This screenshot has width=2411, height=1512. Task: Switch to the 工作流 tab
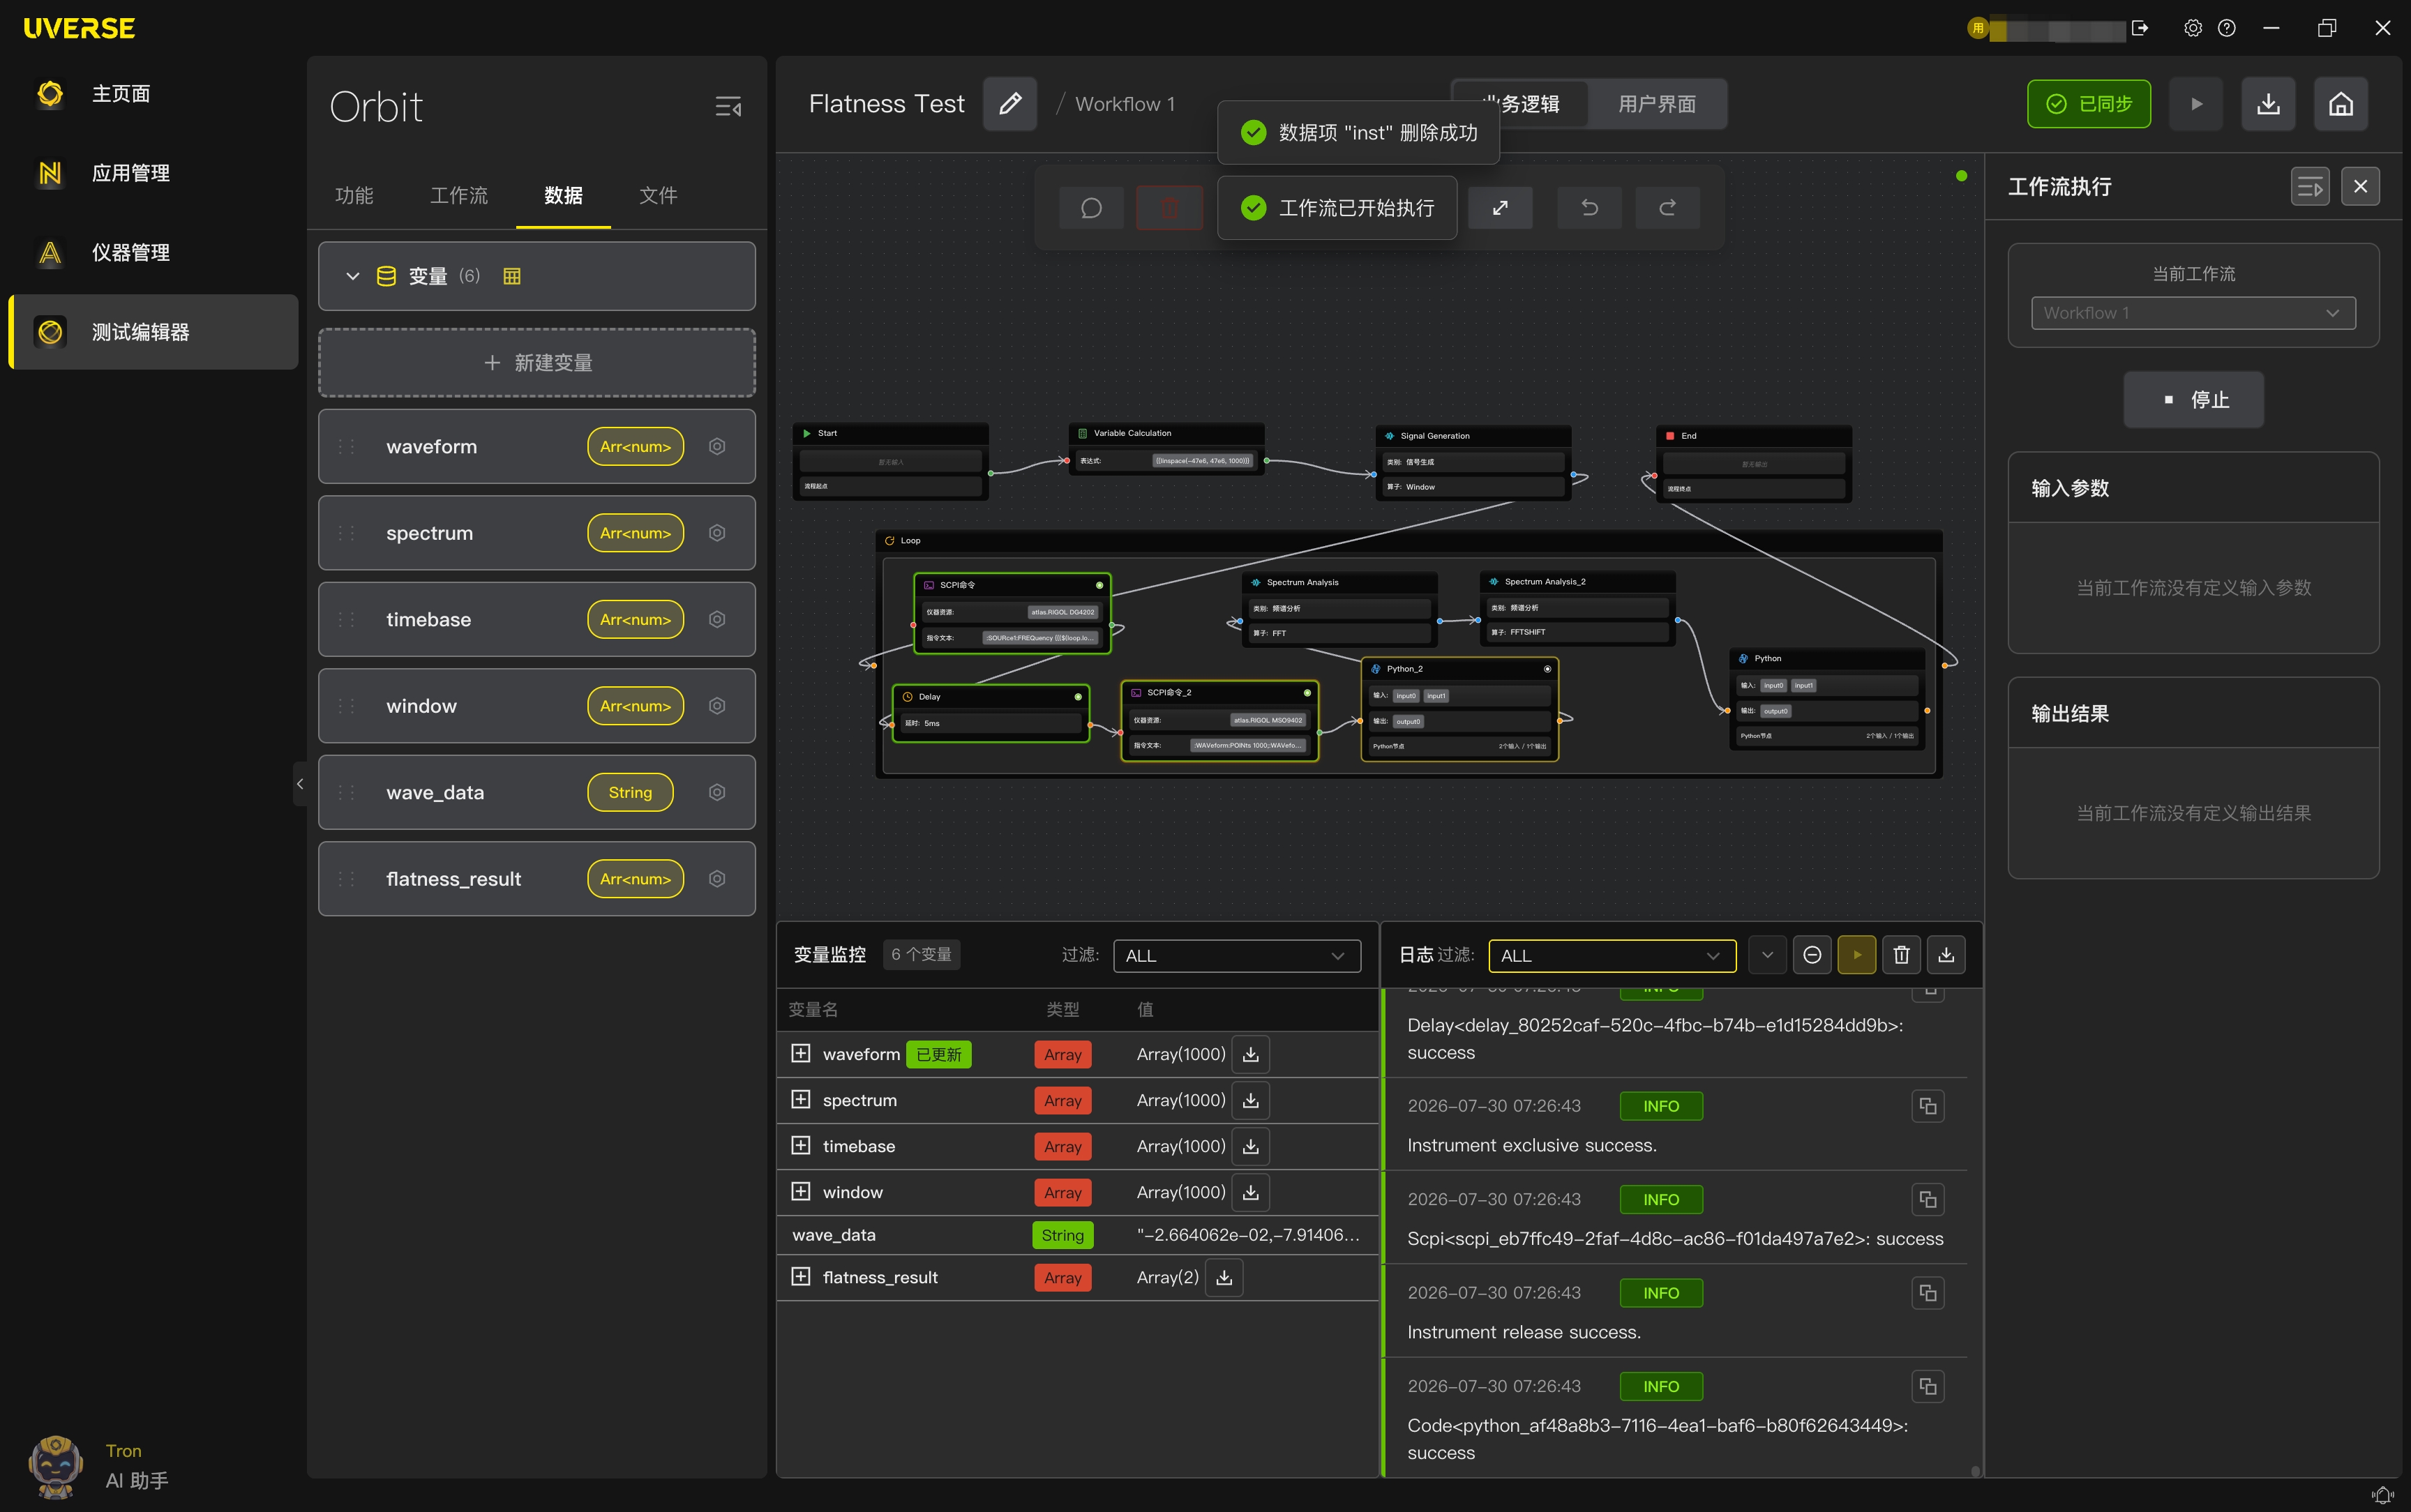(459, 196)
